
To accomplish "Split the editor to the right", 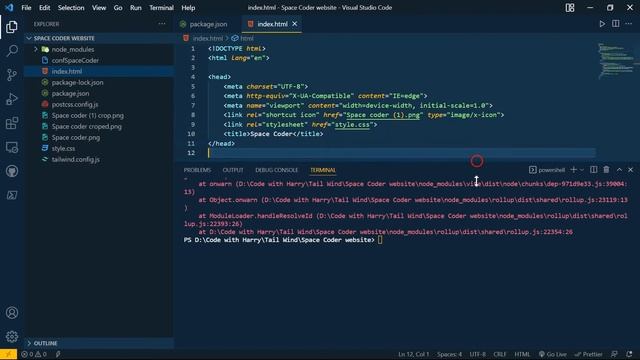I will (x=616, y=24).
